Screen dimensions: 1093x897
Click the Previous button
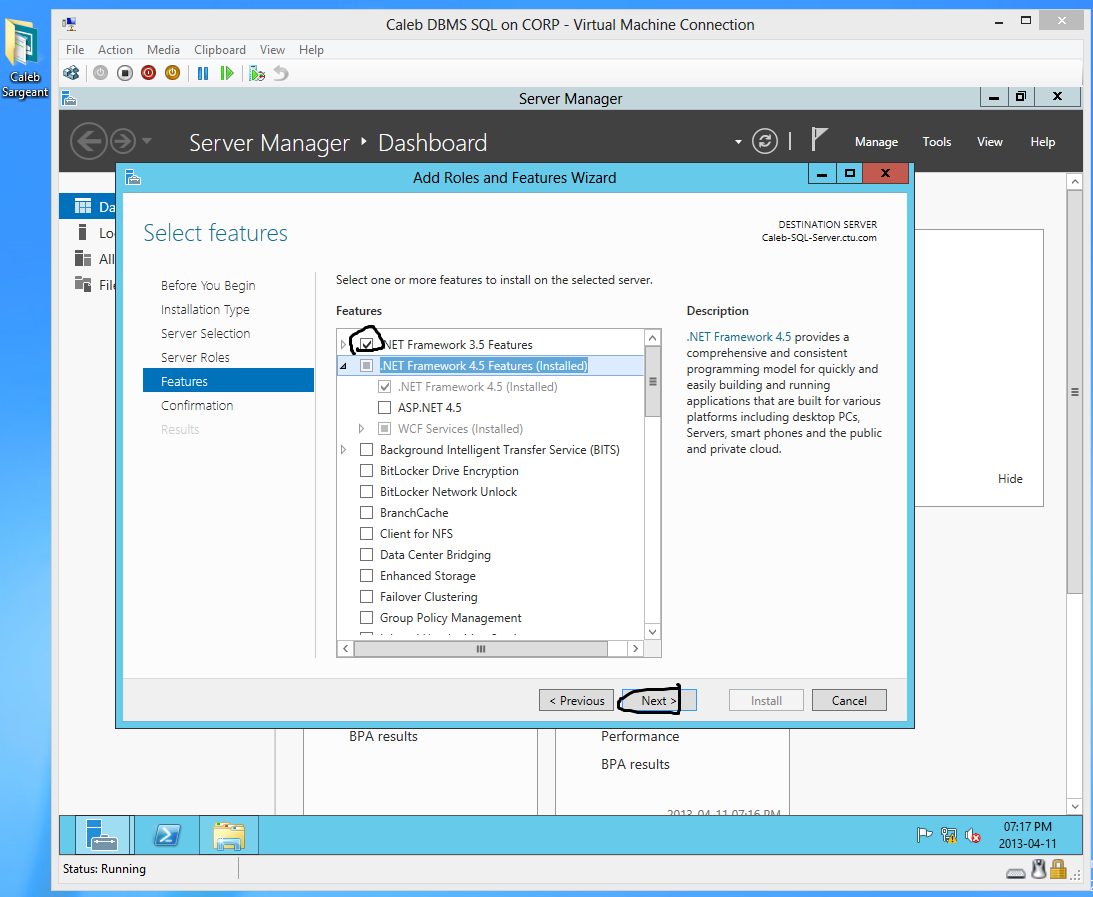click(576, 700)
